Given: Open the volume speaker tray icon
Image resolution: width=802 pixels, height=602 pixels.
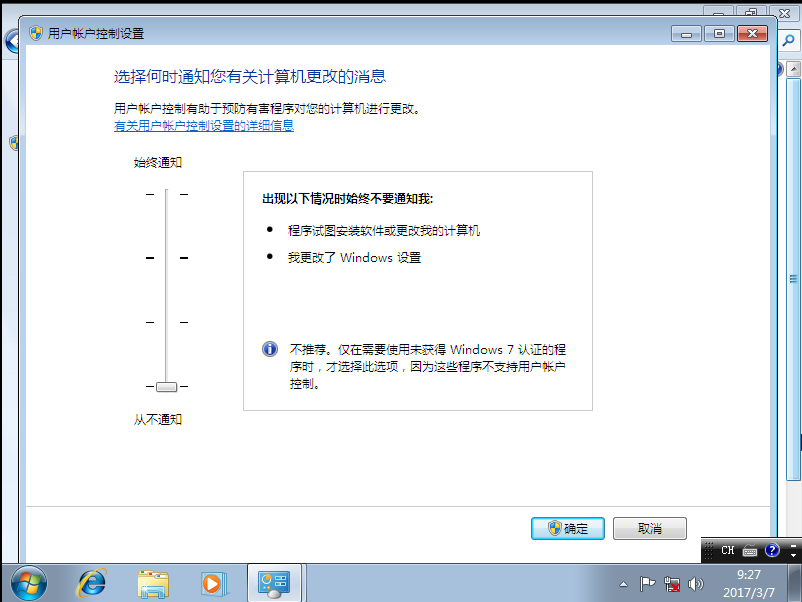Looking at the screenshot, I should click(x=696, y=584).
